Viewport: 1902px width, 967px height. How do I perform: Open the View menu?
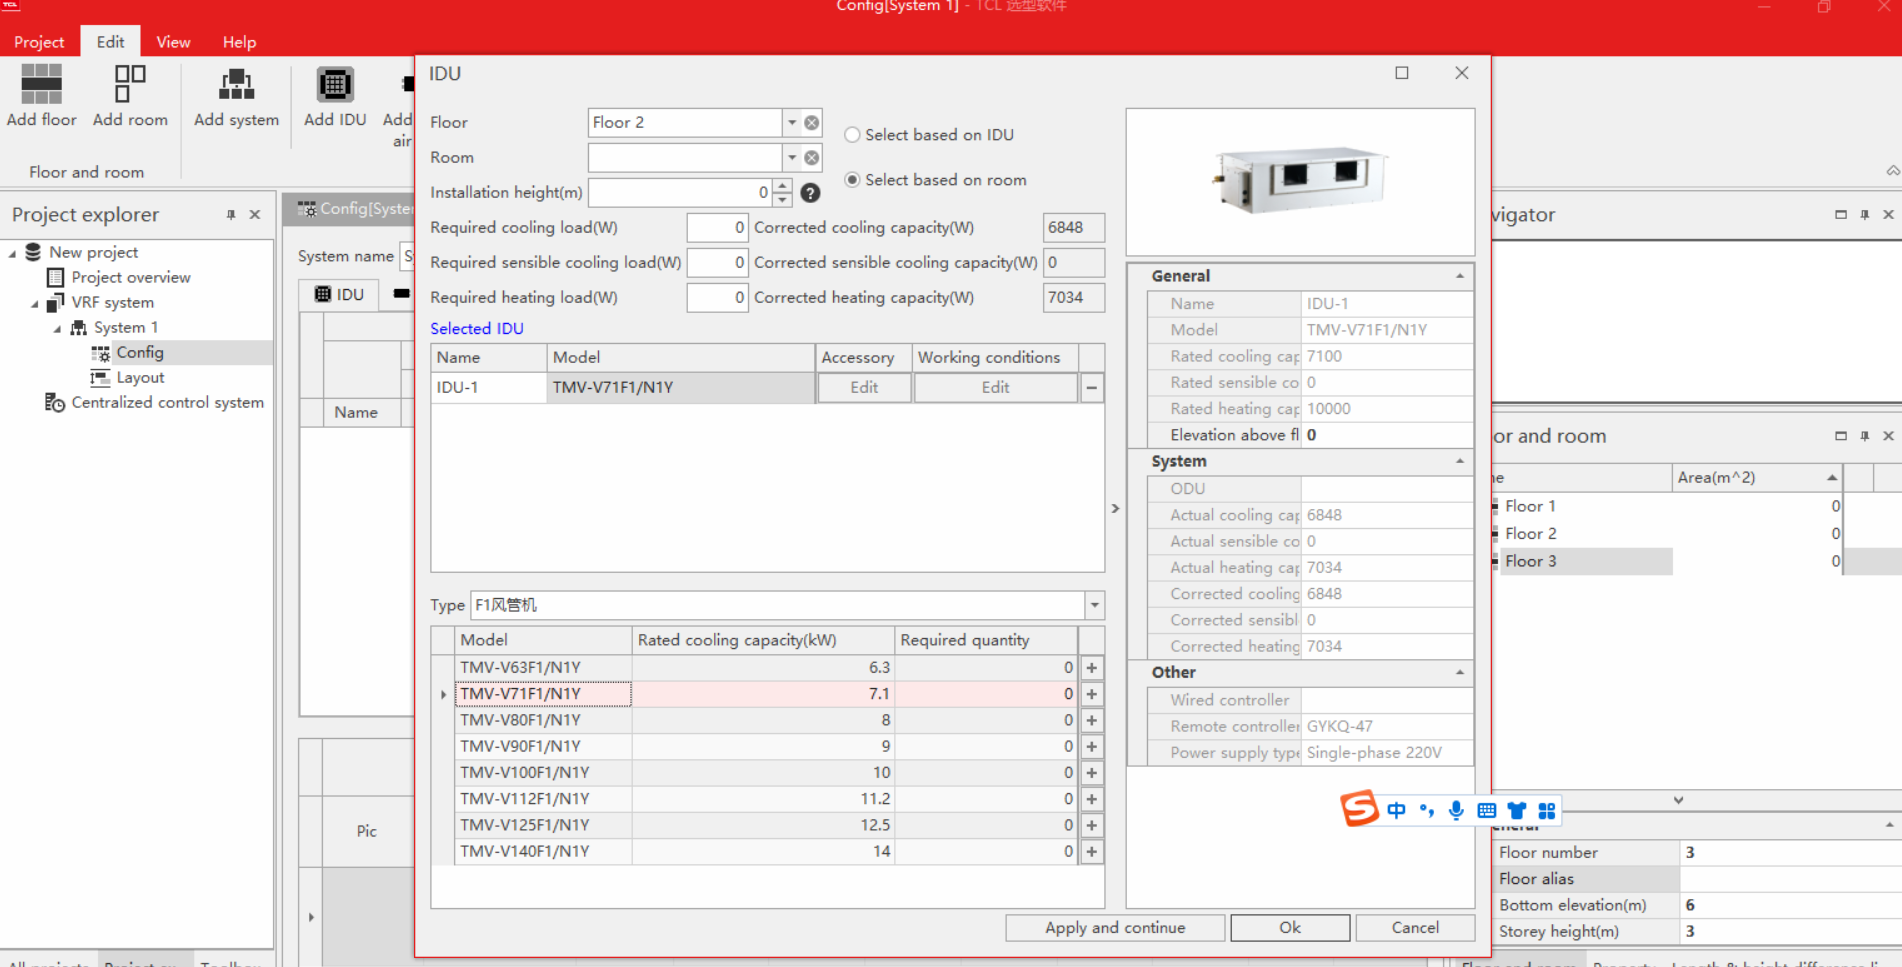coord(173,42)
